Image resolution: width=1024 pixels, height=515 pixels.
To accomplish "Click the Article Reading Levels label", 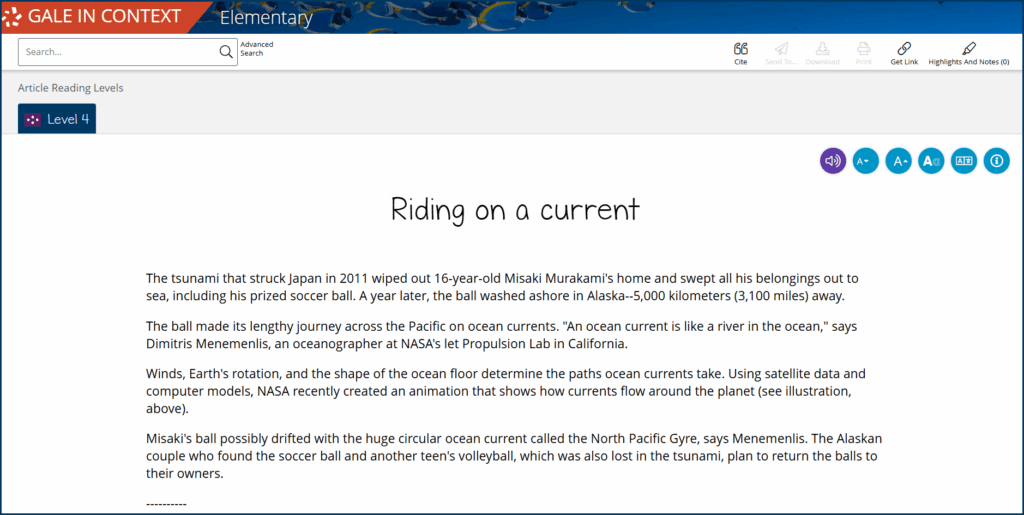I will (x=70, y=88).
